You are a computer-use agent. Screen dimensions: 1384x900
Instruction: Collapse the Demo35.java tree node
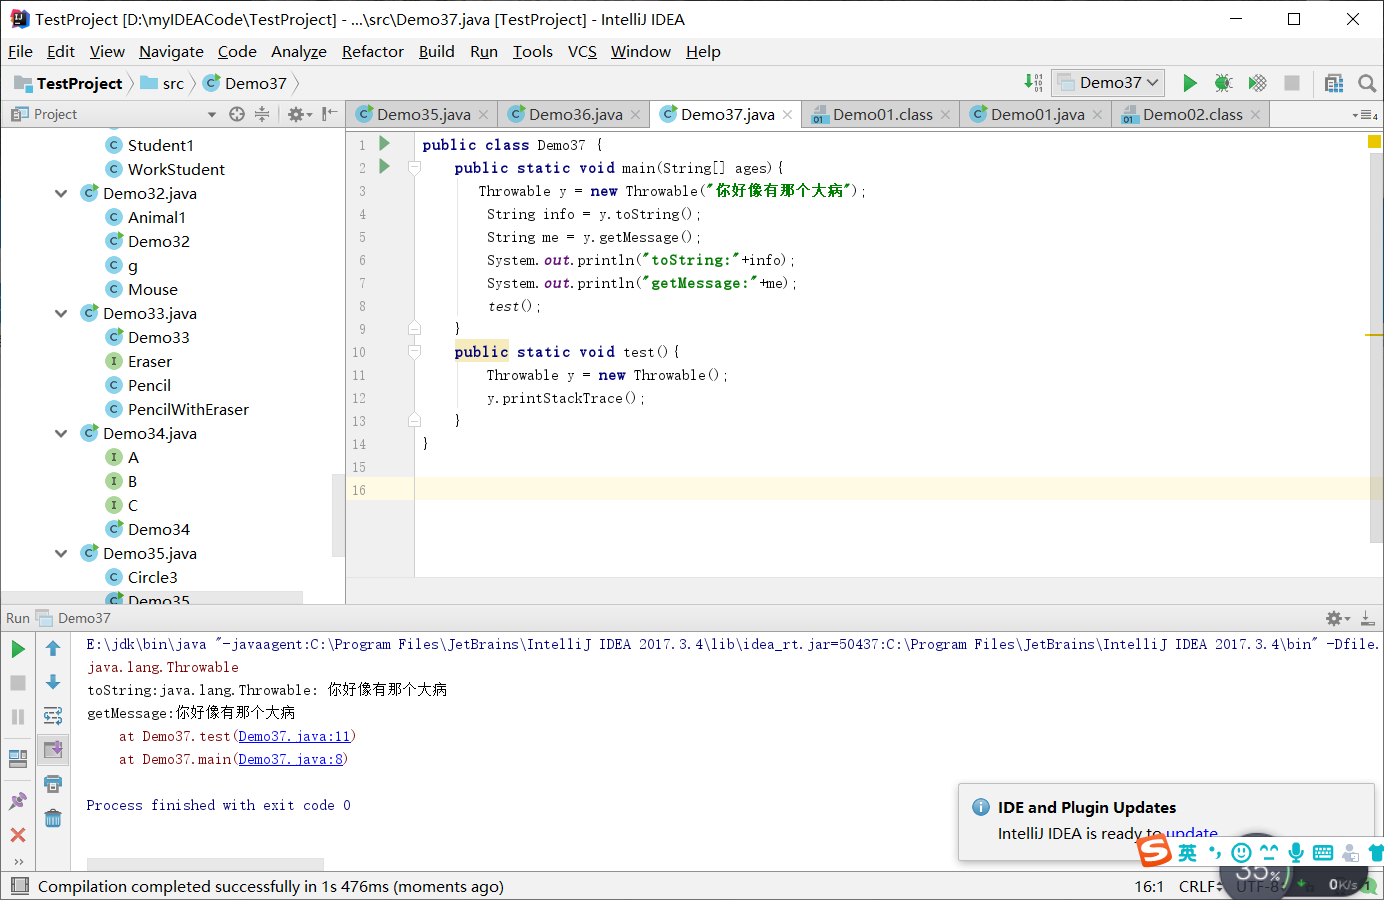click(61, 553)
